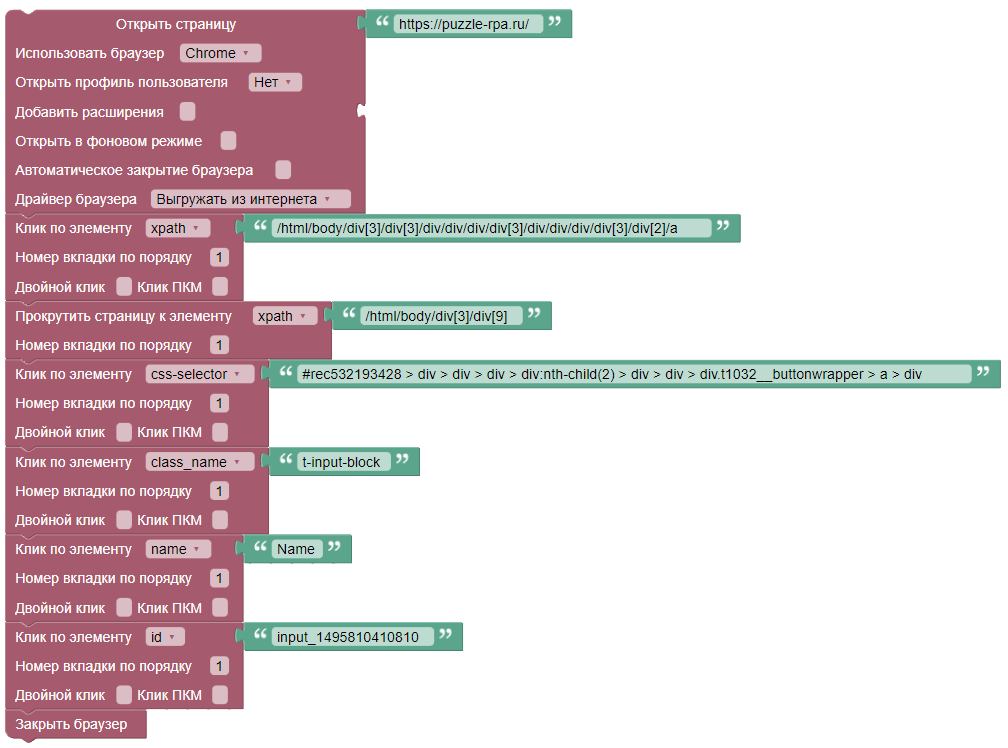Tick Клик ПКМ in the css-selector click block
Screen dimensions: 1008x748
[220, 432]
